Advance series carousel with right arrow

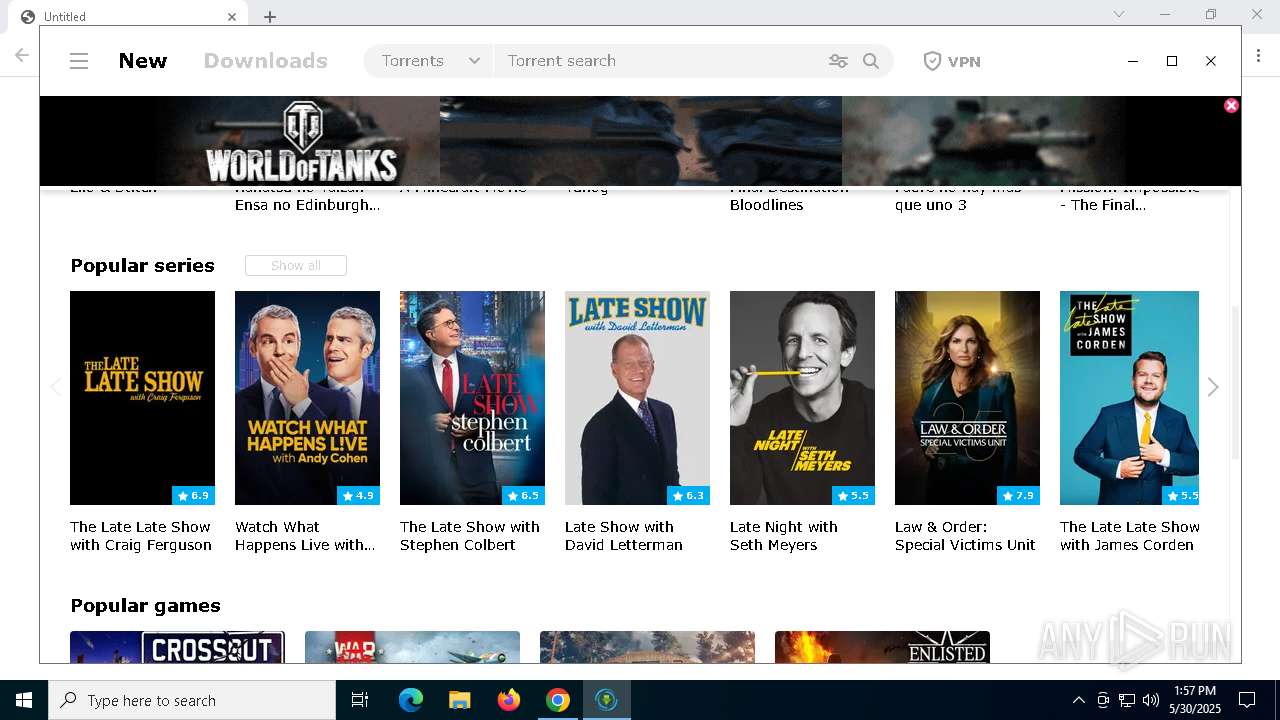(1213, 387)
